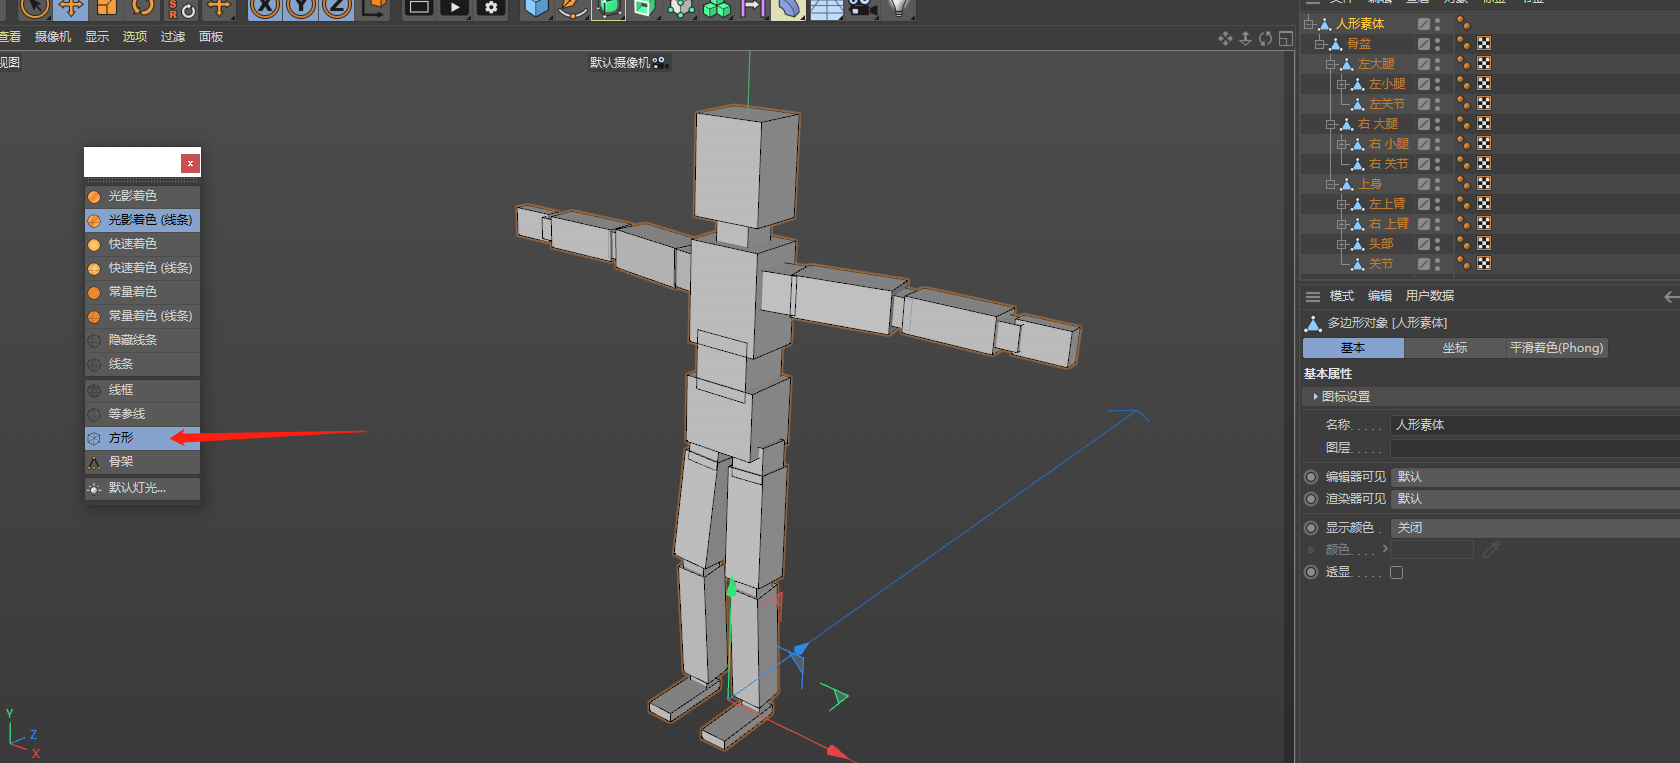The height and width of the screenshot is (763, 1680).
Task: Open the 显示 viewport menu
Action: click(97, 37)
